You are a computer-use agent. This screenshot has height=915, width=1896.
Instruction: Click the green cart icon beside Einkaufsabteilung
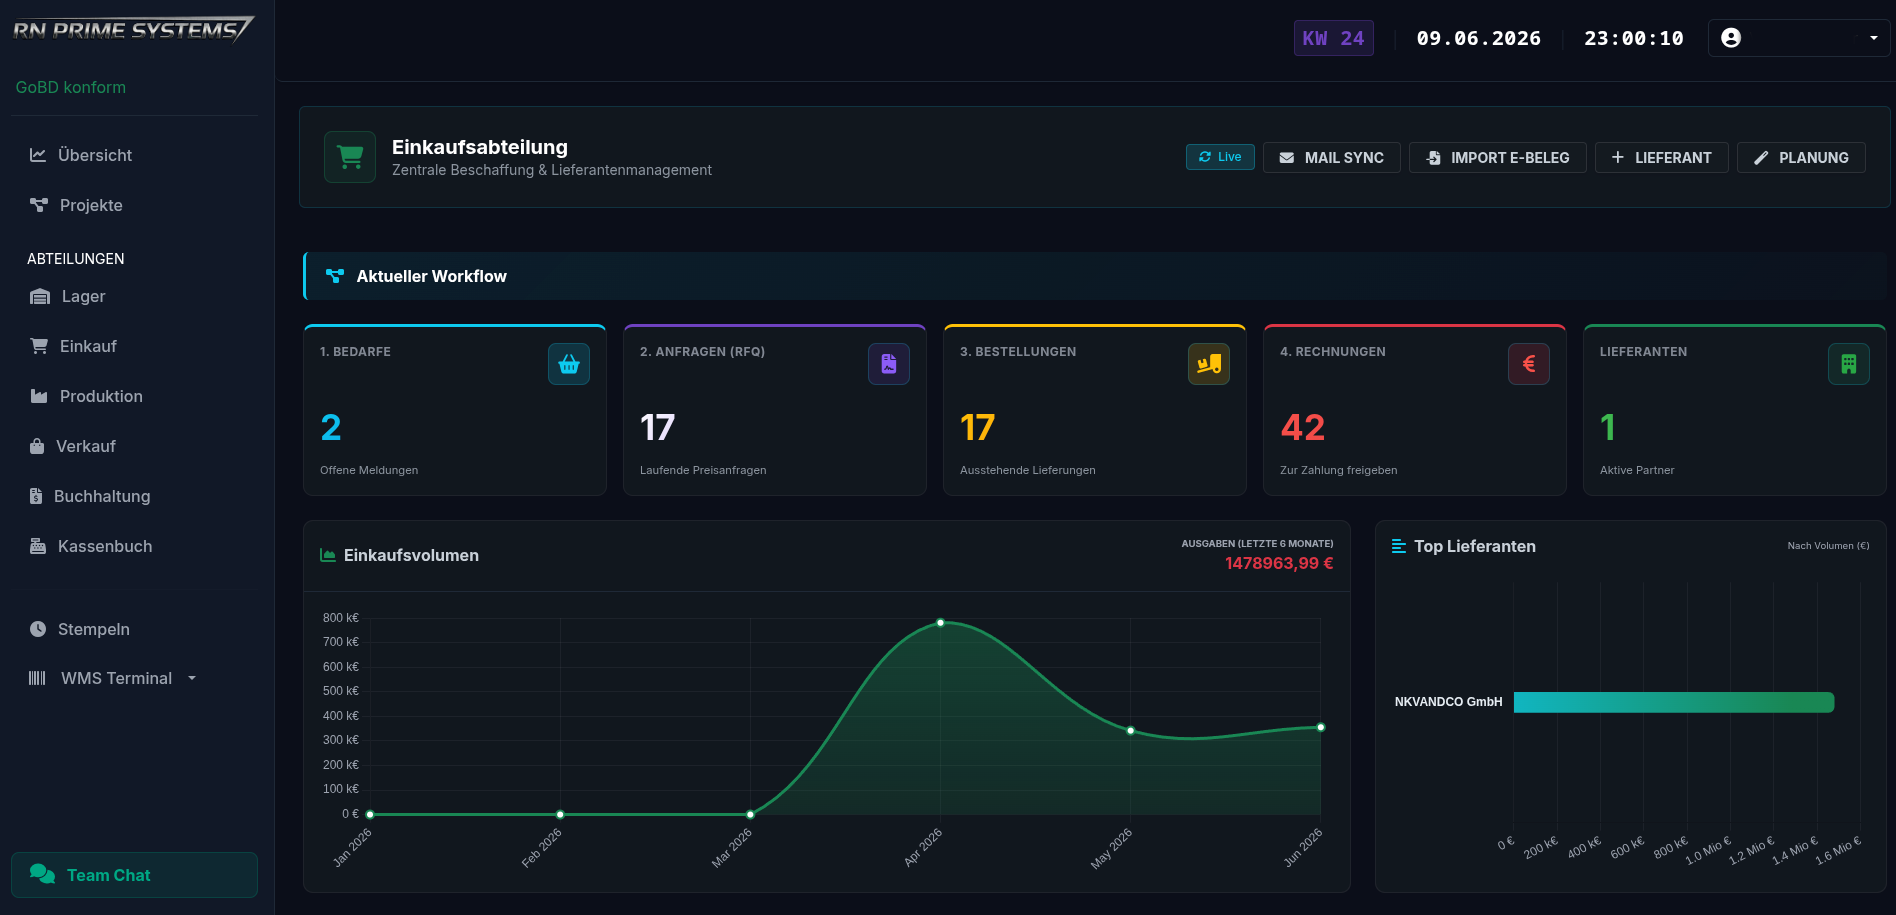tap(350, 157)
